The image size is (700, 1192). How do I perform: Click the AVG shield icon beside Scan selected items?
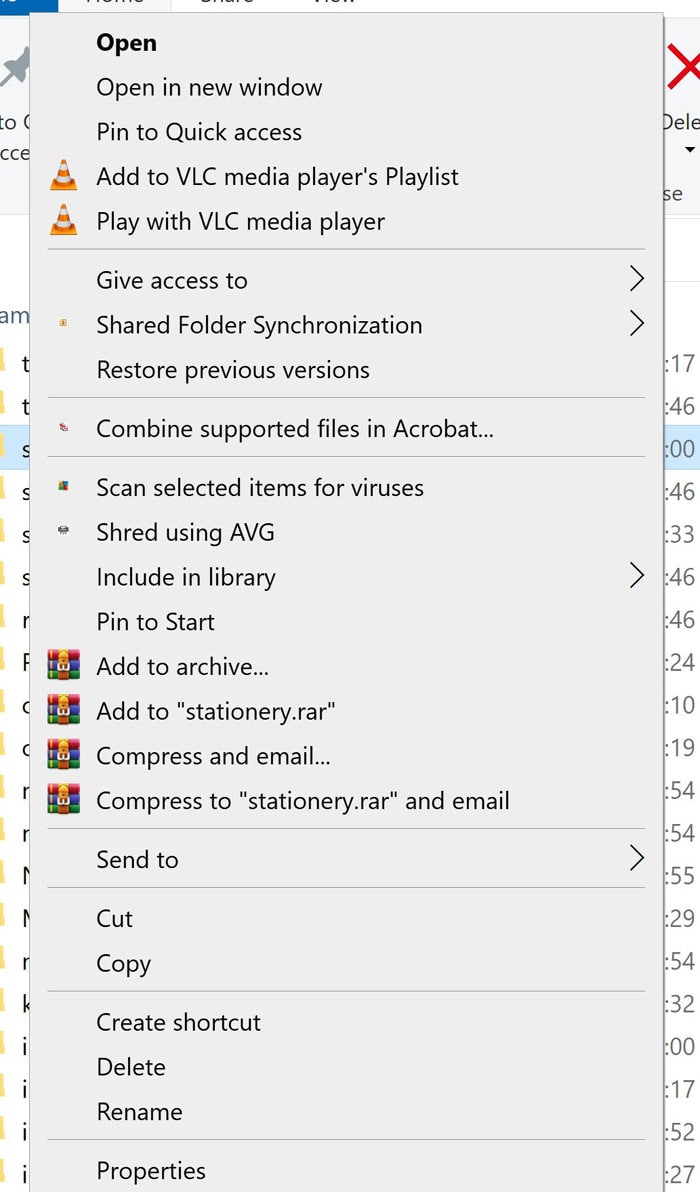(x=64, y=487)
